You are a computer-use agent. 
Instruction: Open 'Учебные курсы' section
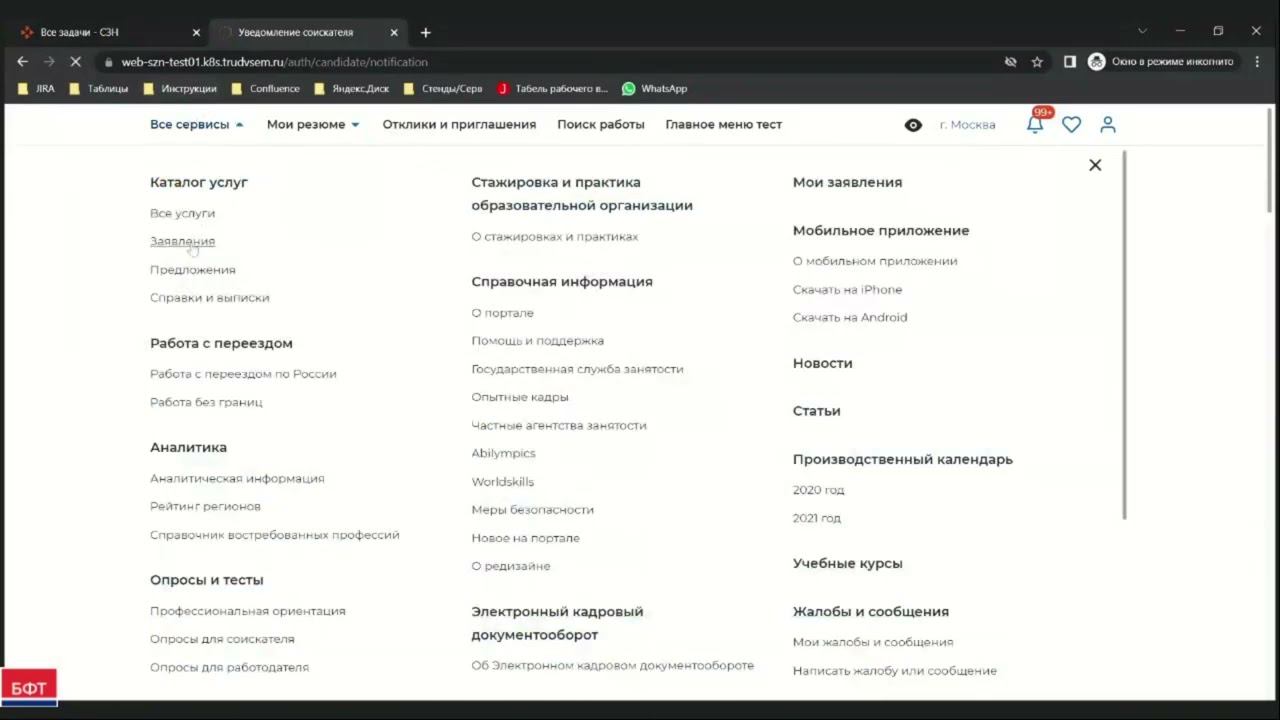click(848, 563)
